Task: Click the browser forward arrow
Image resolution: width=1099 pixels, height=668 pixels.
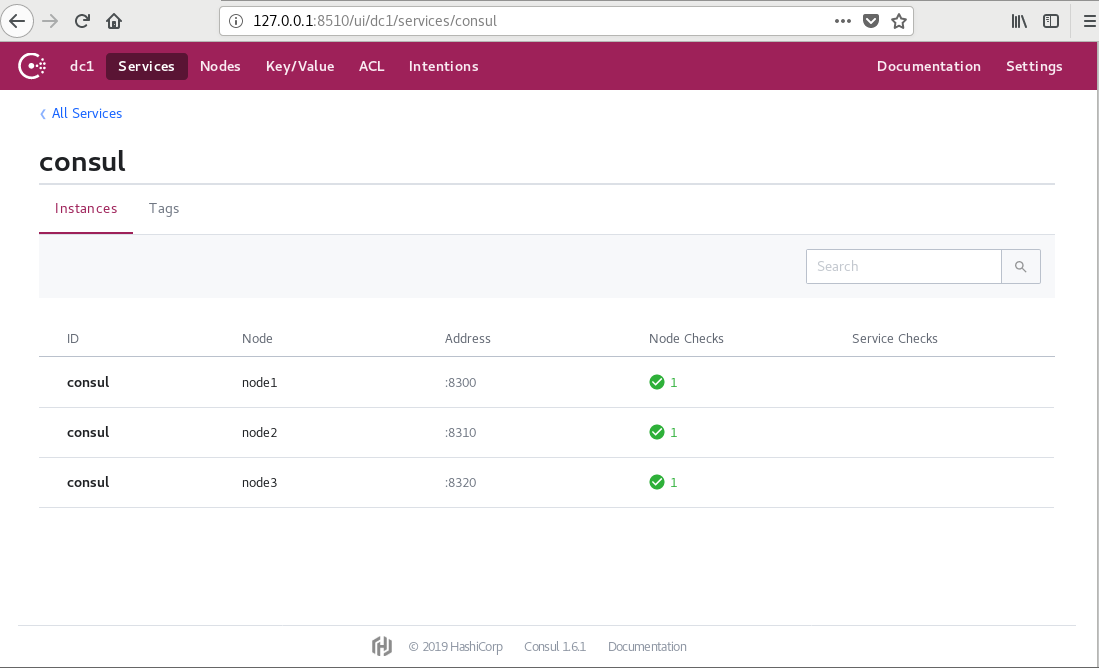Action: coord(50,21)
